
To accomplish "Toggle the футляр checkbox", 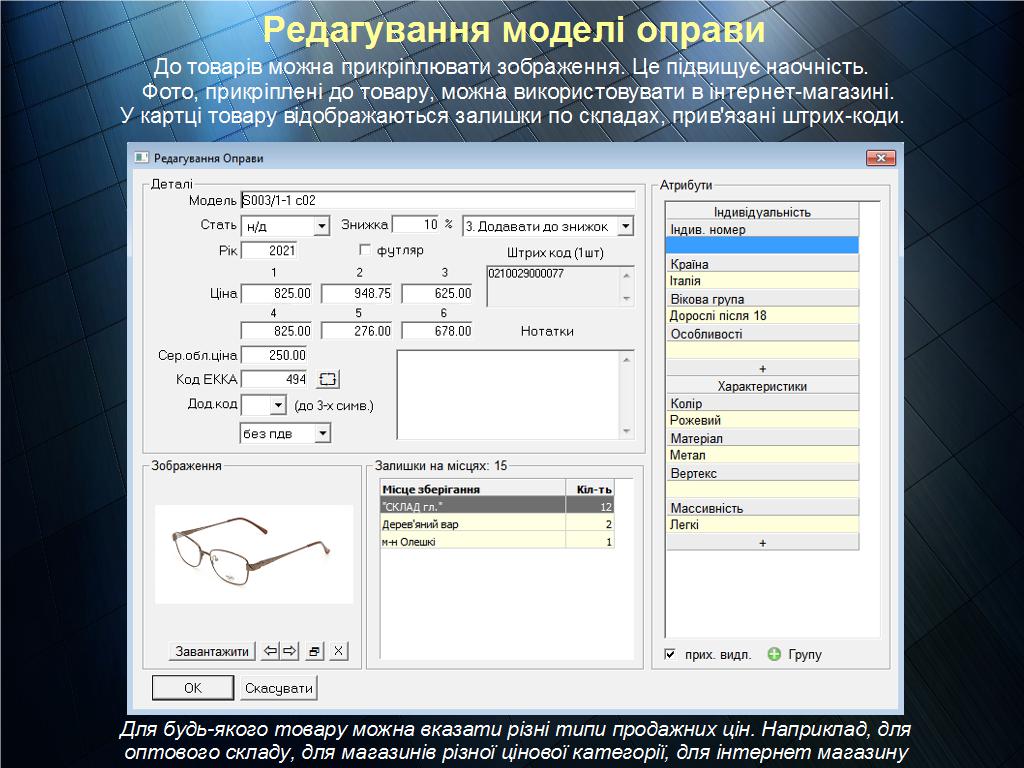I will [x=365, y=250].
